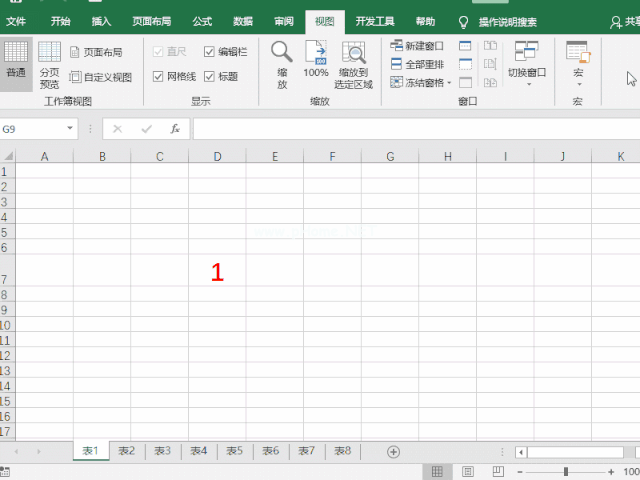
Task: Expand Freeze Panes (冻结窗格) dropdown
Action: (449, 83)
